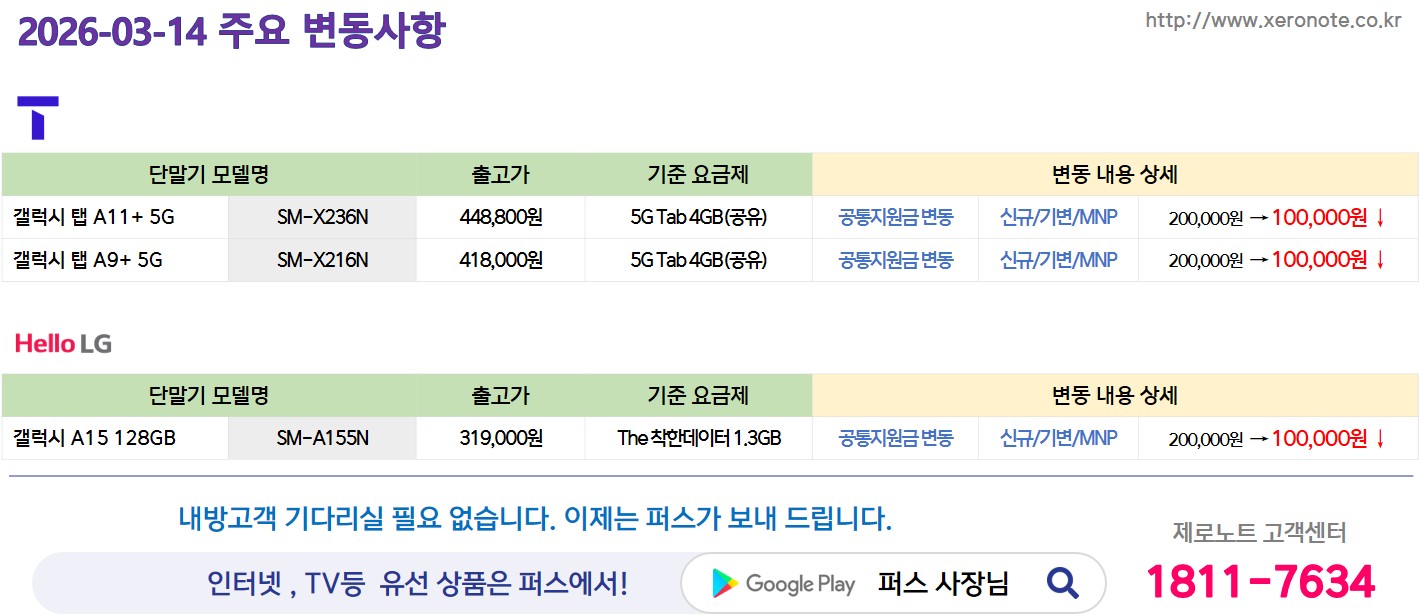Click the 퍼스 사장님 search field
Screen dimensions: 1419x616
point(943,583)
